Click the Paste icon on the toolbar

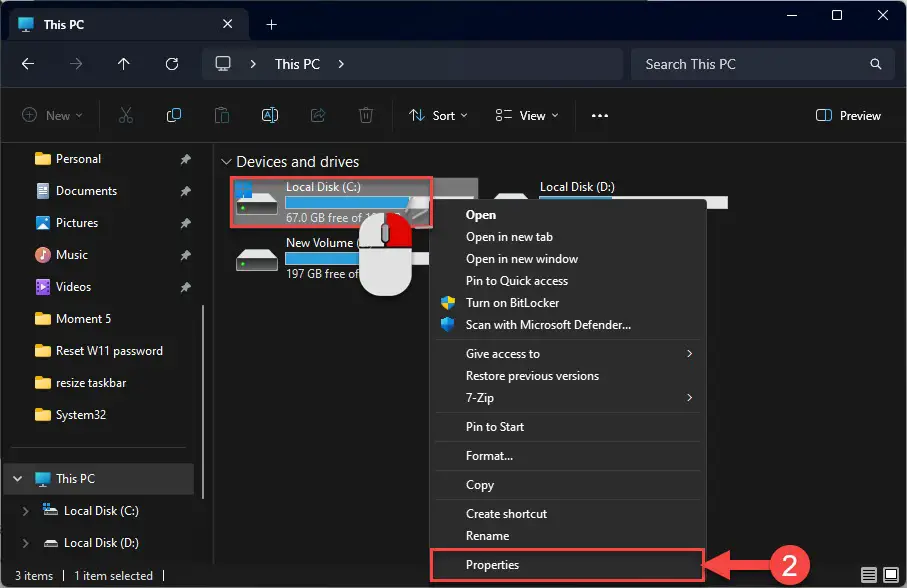[x=221, y=115]
